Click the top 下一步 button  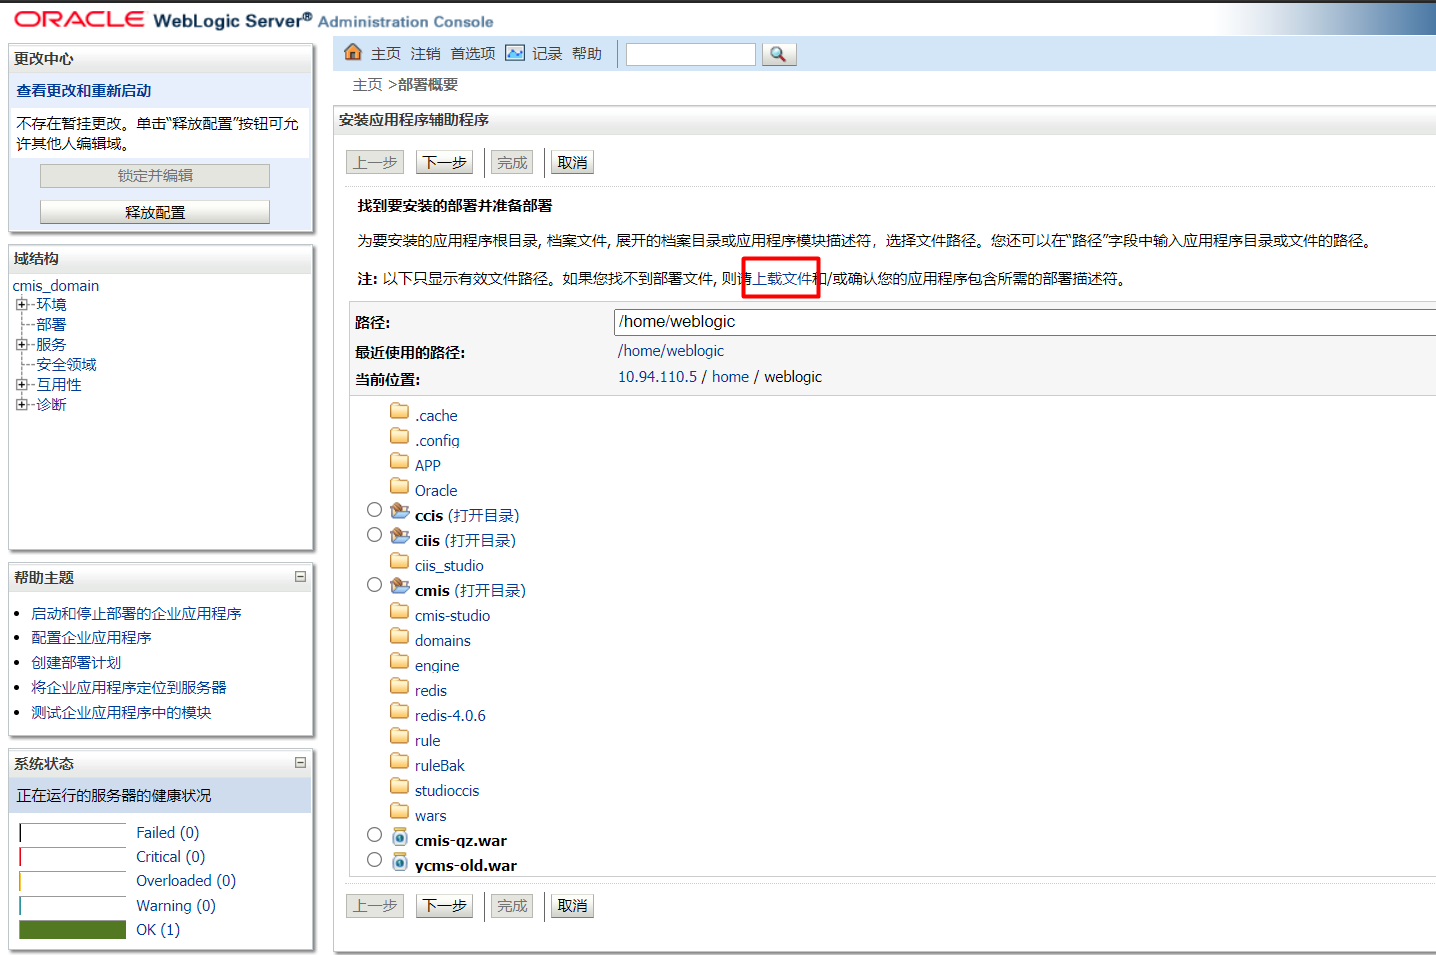(444, 163)
